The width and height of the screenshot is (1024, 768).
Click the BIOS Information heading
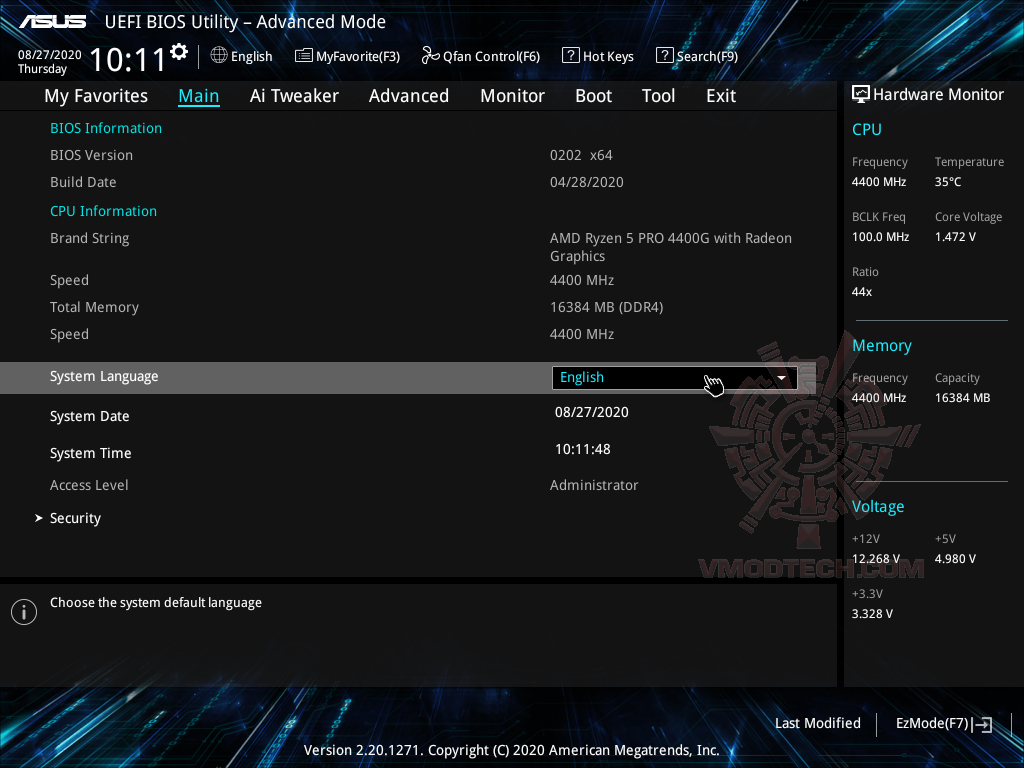click(106, 128)
